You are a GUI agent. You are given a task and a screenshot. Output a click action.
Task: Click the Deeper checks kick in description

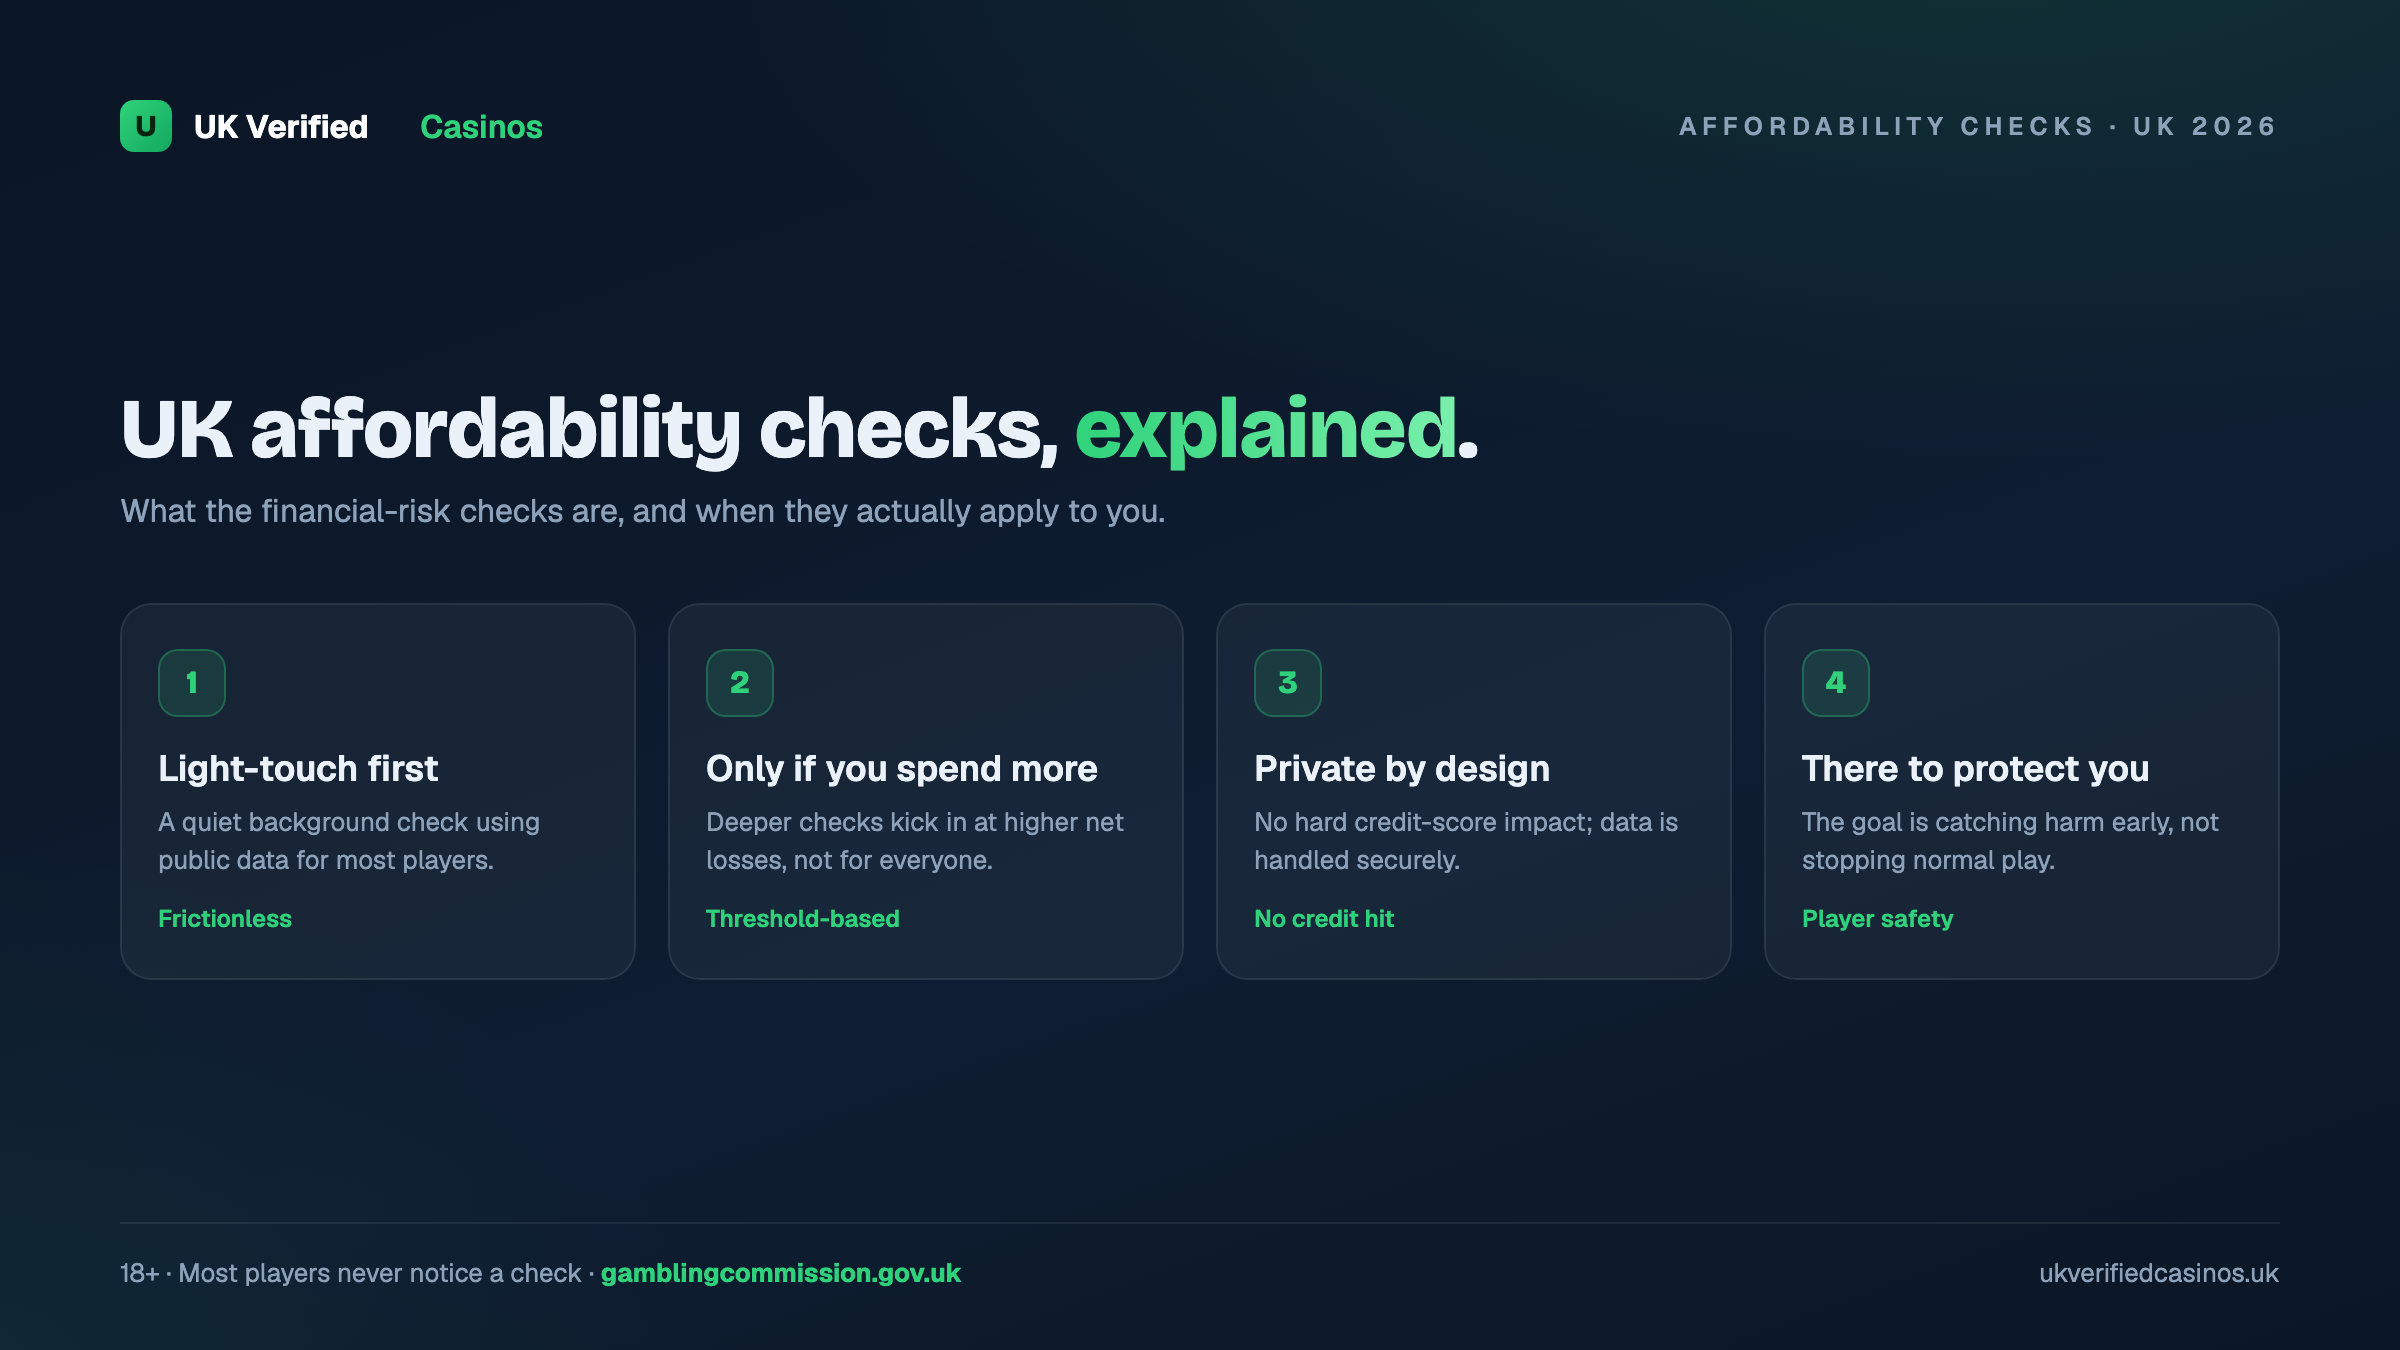(915, 841)
